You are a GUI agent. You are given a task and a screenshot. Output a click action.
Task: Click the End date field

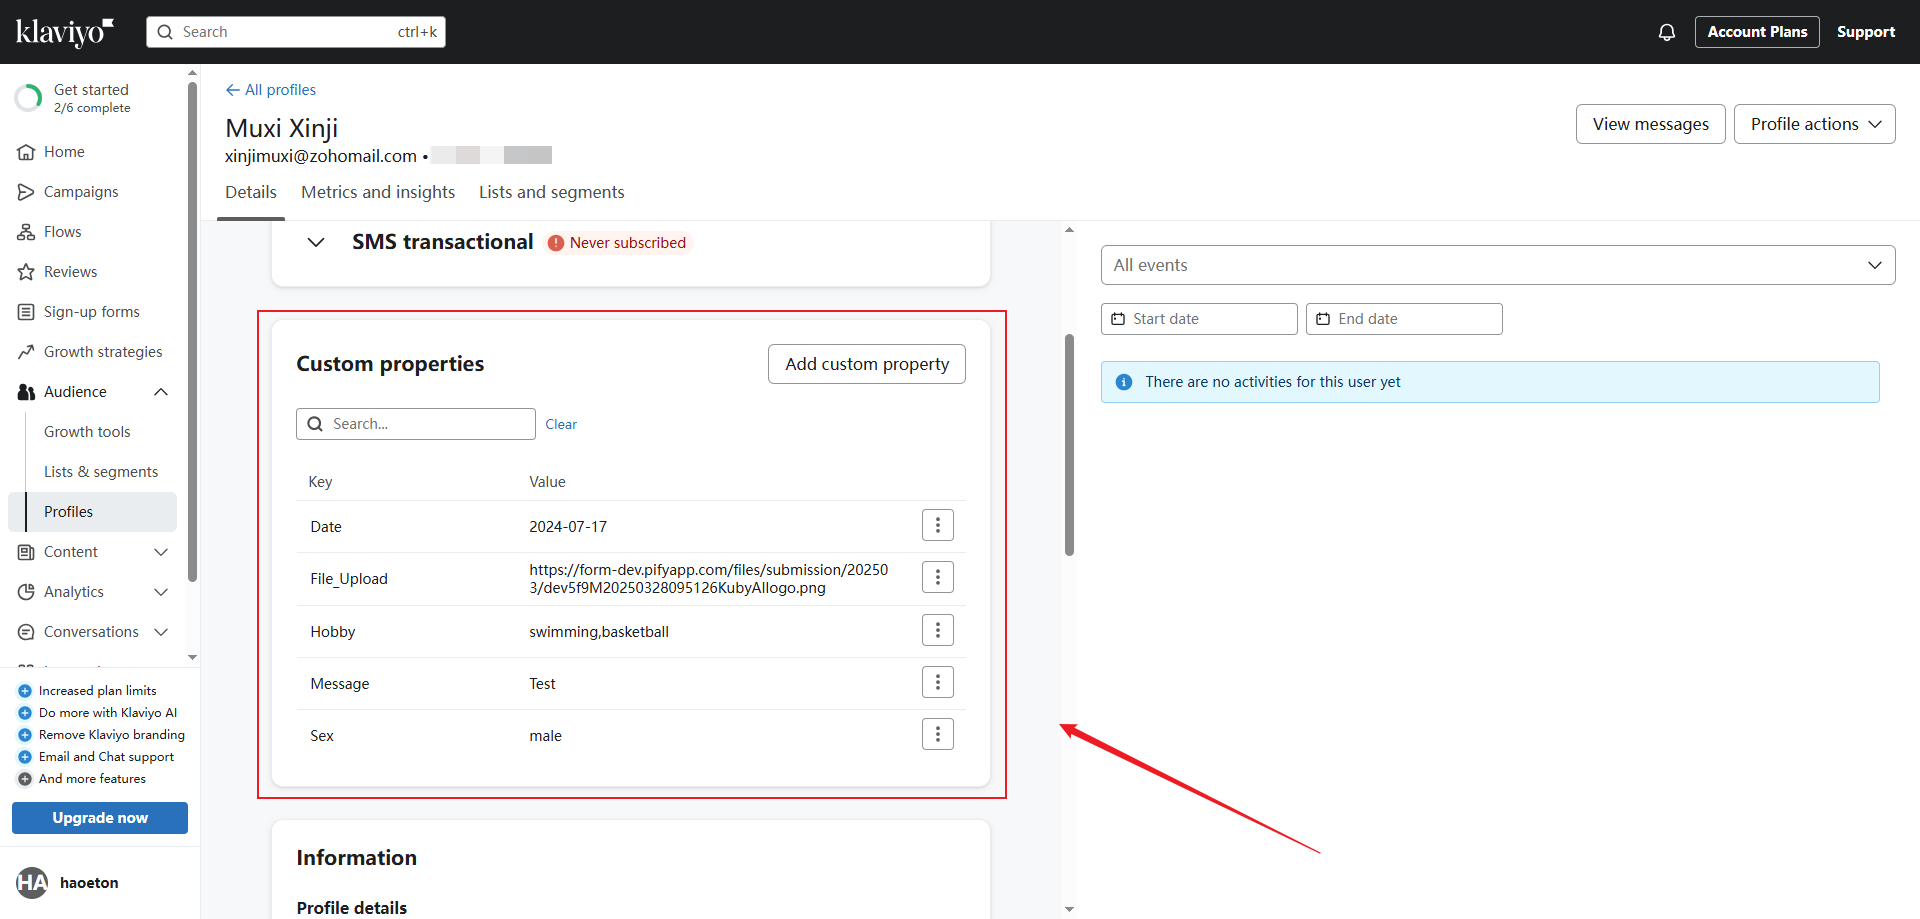[1404, 319]
